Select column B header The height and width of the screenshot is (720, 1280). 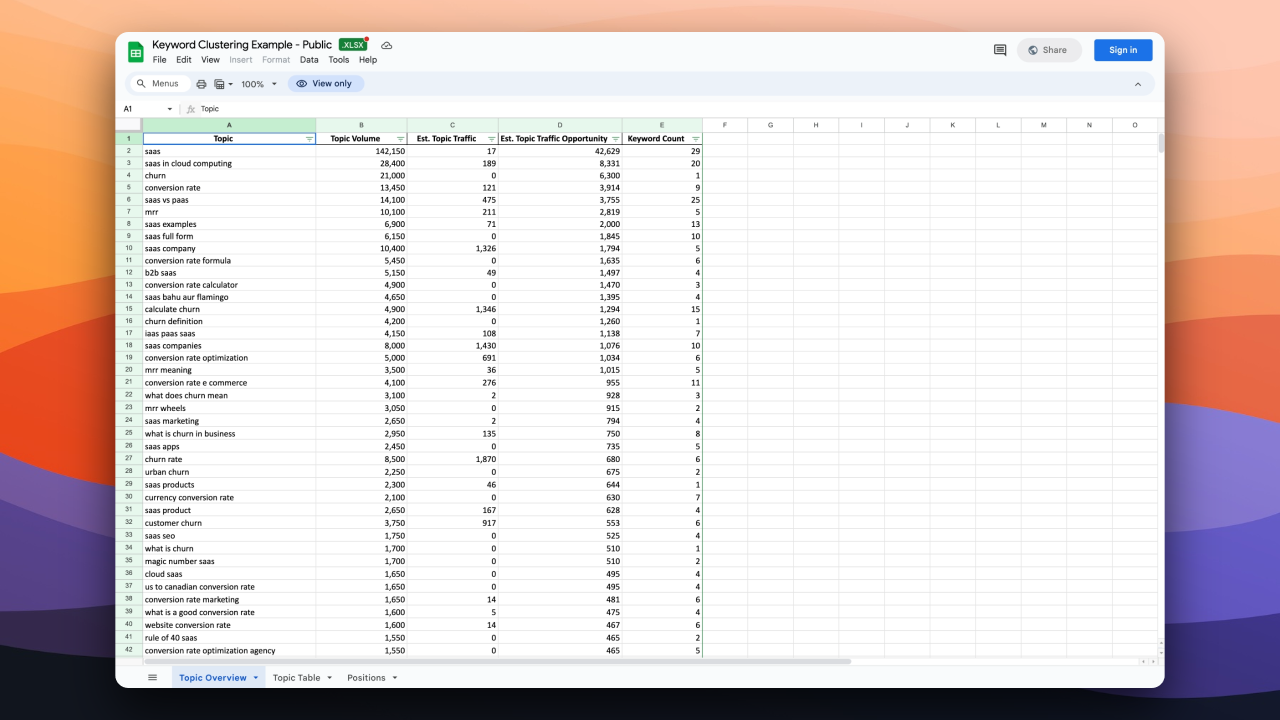point(361,125)
